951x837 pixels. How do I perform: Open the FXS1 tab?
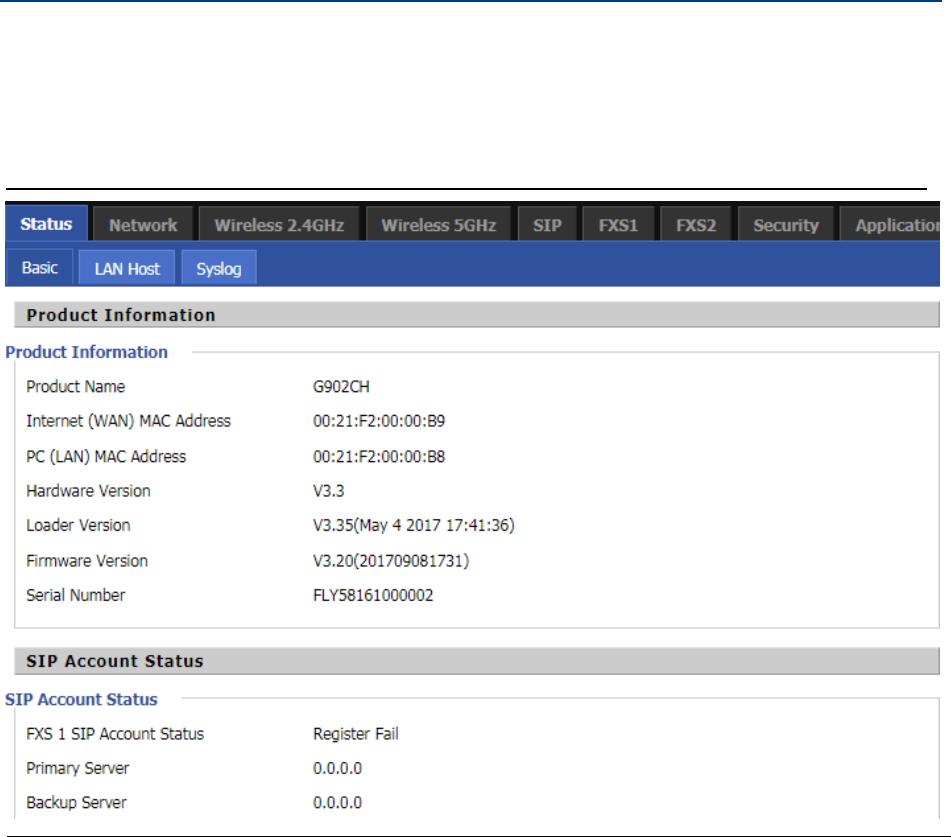pos(618,225)
